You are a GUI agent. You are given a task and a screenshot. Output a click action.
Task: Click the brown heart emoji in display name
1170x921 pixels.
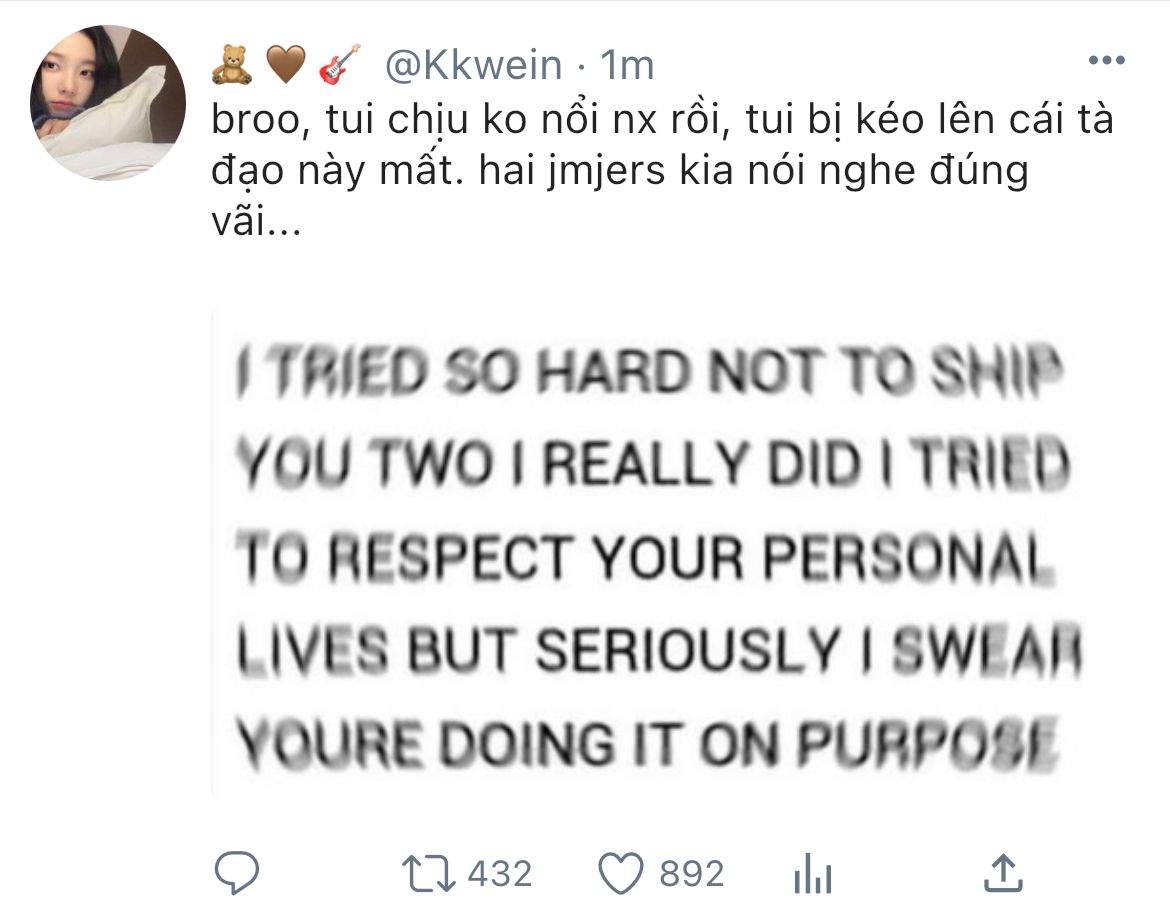point(286,64)
